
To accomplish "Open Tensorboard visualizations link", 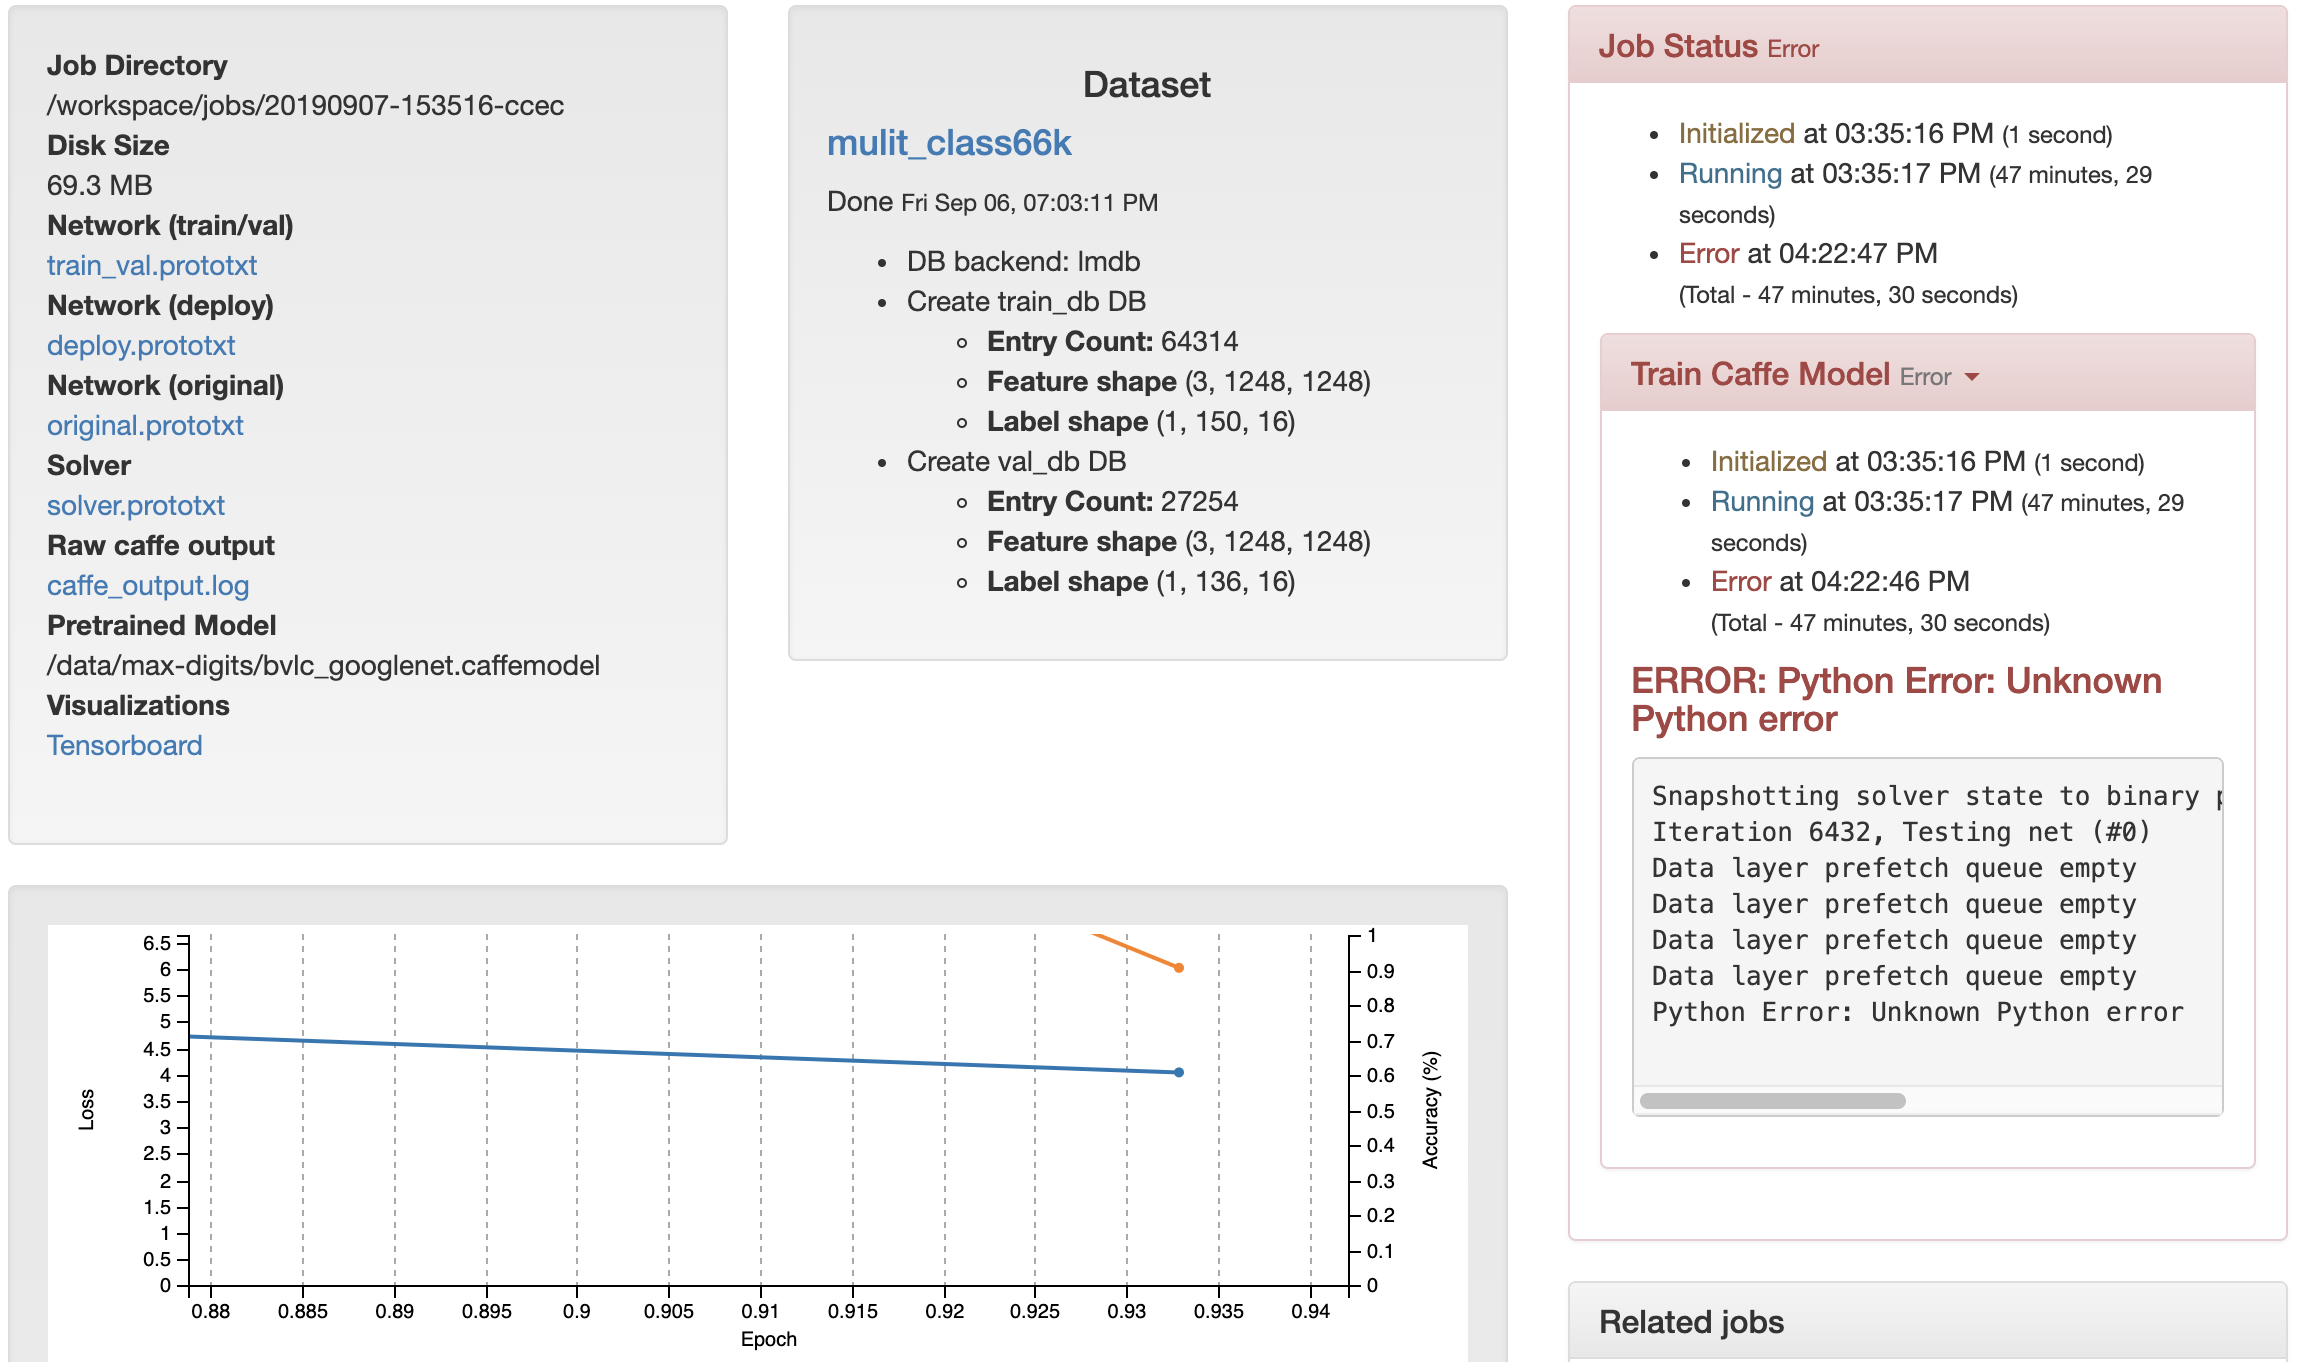I will click(125, 745).
